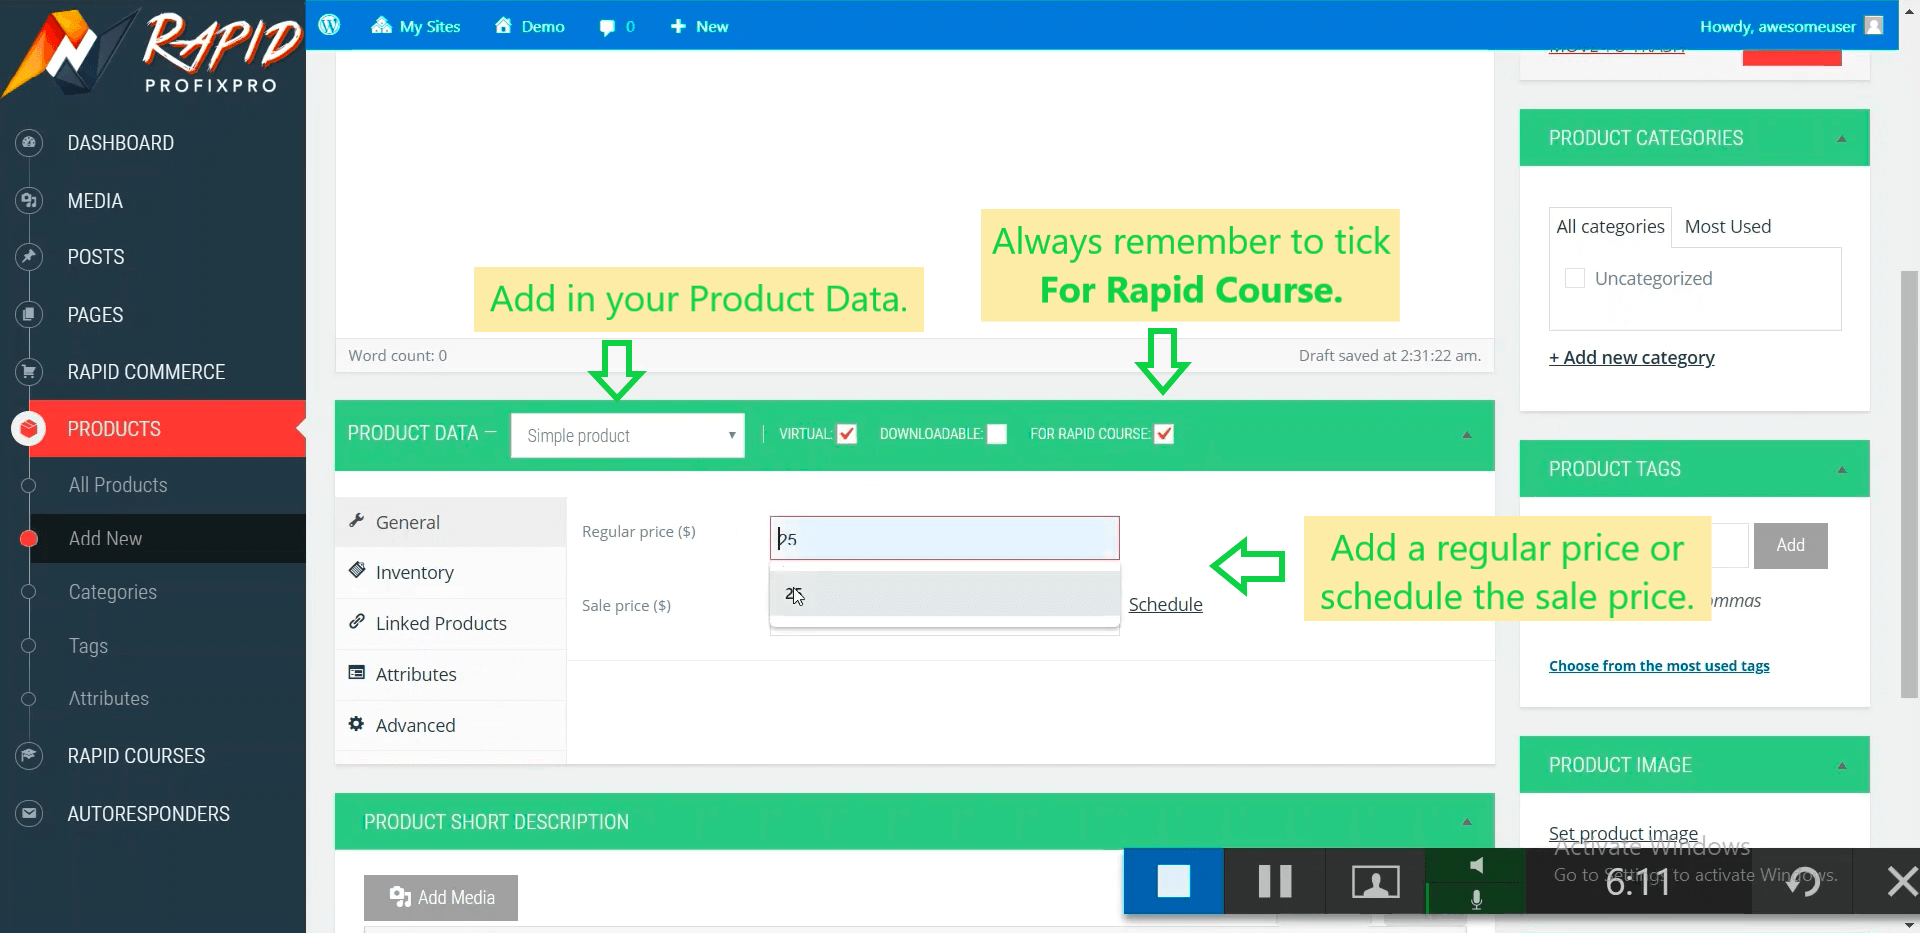Open Tags products submenu
The width and height of the screenshot is (1920, 933).
tap(88, 646)
